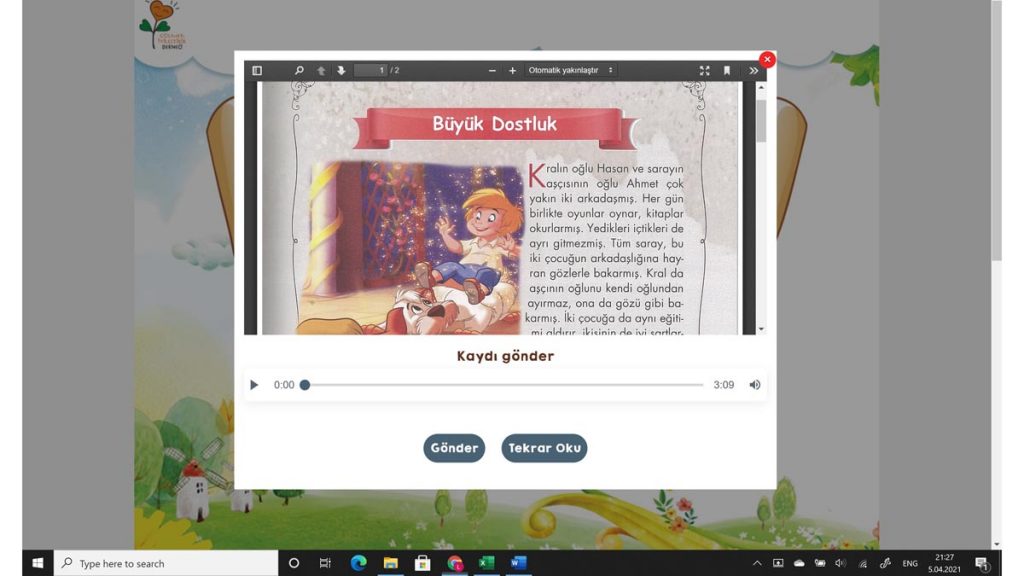The width and height of the screenshot is (1024, 576).
Task: Click the PDF vertical scrollbar thumb
Action: tap(761, 121)
